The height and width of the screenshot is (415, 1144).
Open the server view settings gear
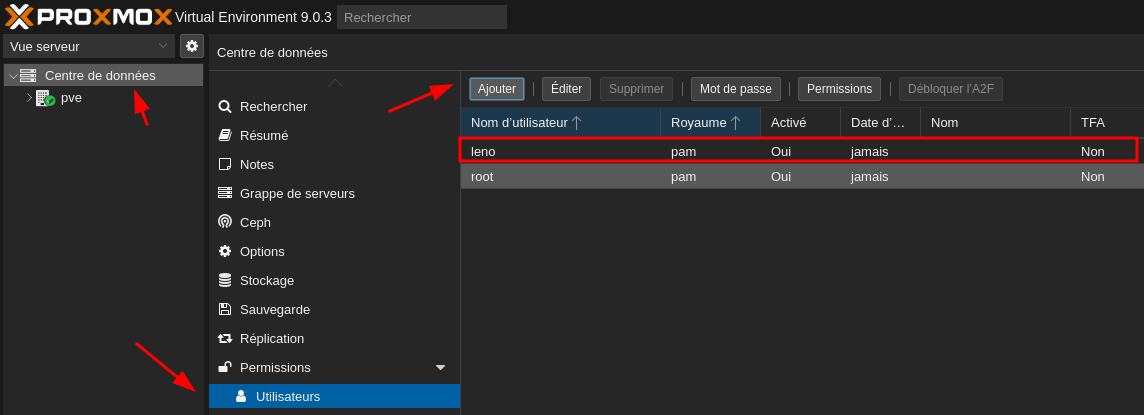191,46
